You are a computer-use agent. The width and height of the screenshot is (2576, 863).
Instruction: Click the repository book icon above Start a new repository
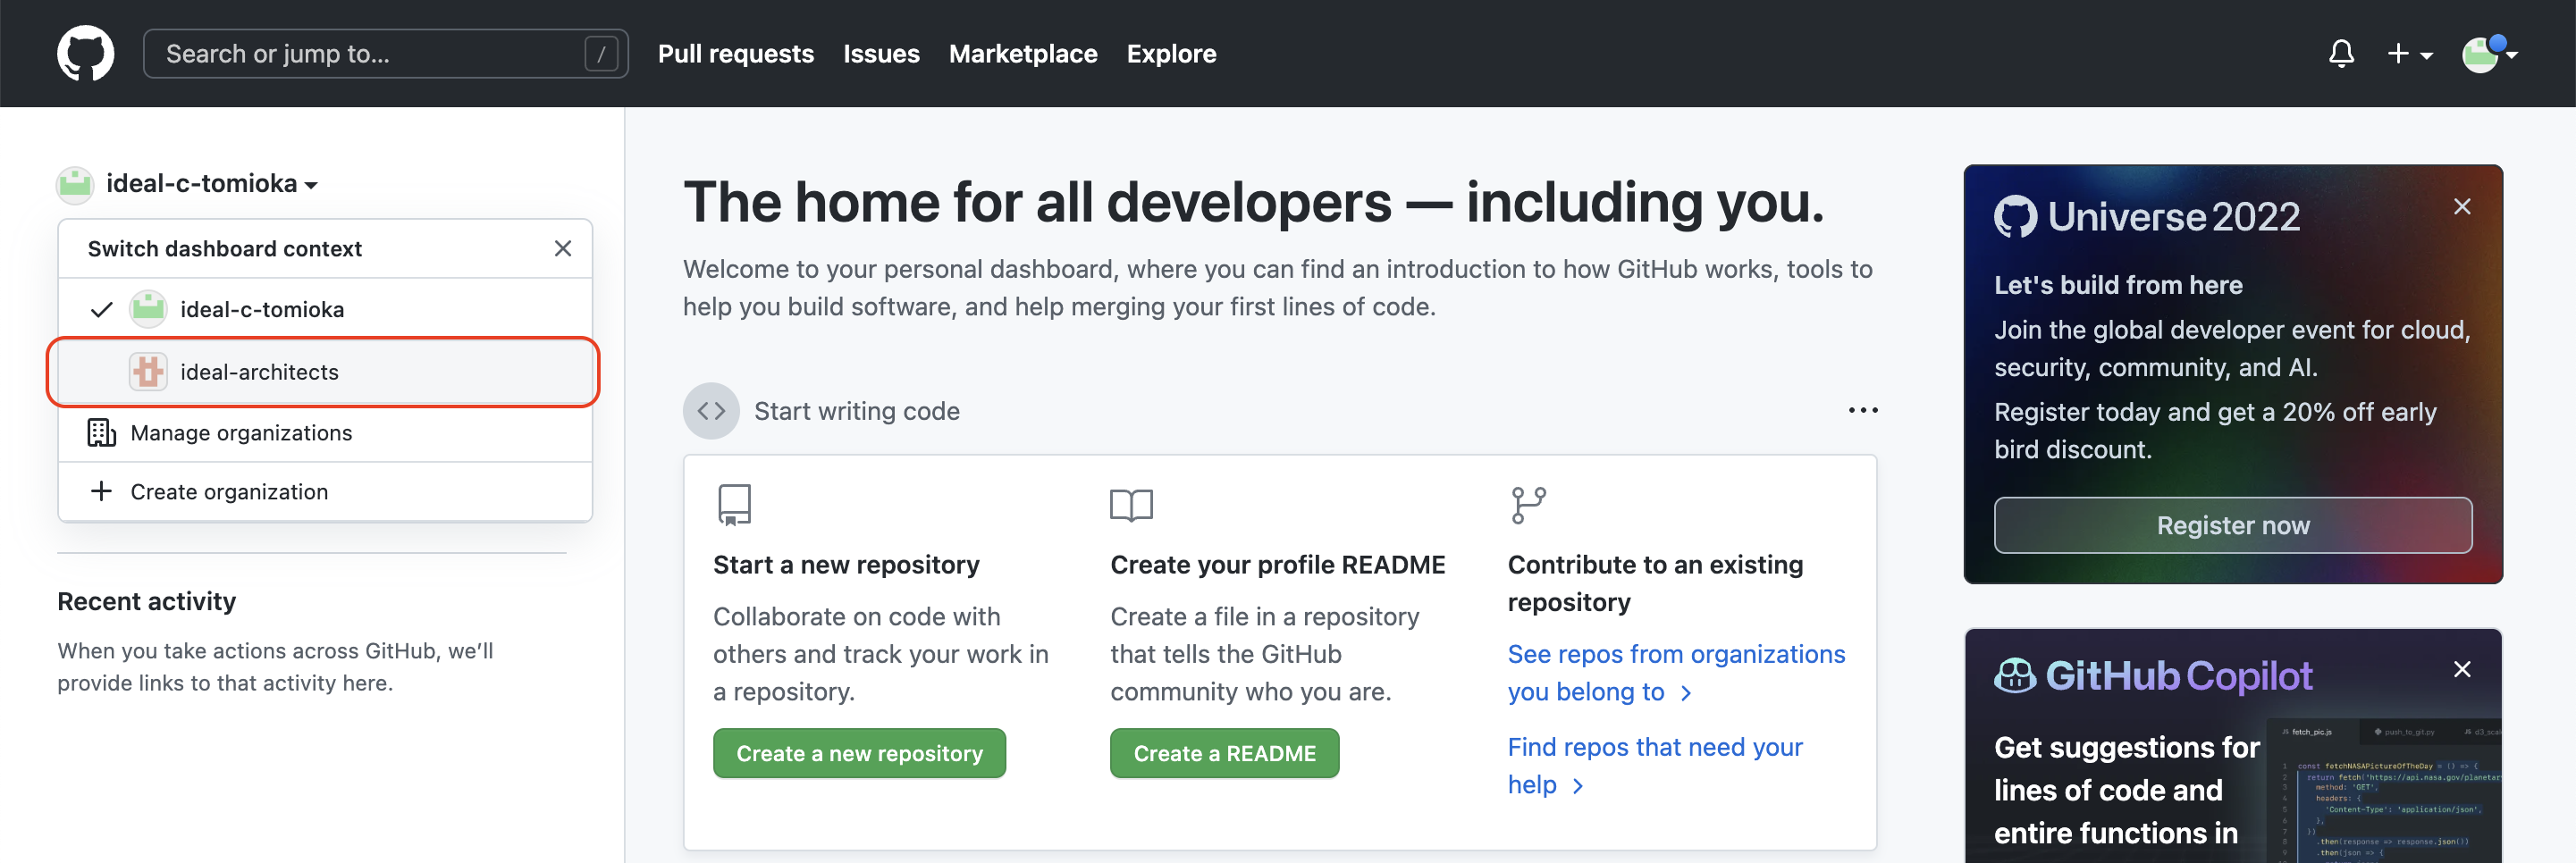tap(733, 504)
